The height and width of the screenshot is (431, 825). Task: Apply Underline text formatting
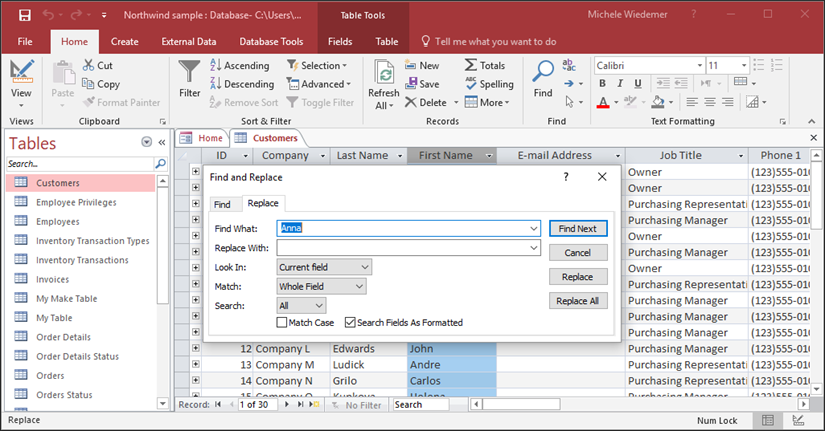[x=638, y=83]
